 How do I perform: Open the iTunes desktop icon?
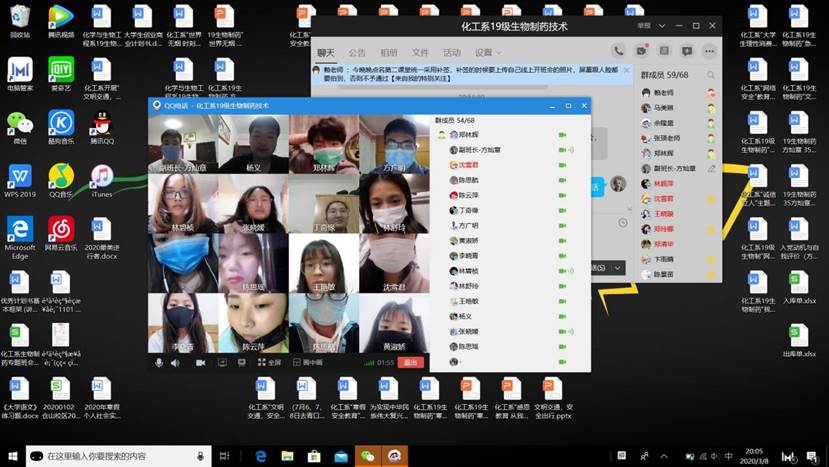click(x=102, y=181)
